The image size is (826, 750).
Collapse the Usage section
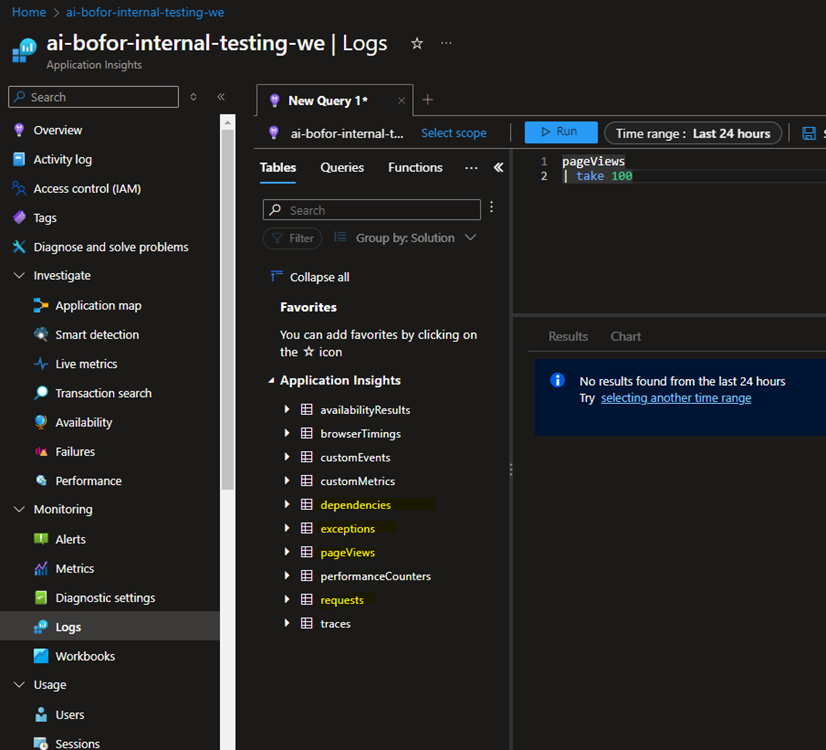tap(19, 685)
